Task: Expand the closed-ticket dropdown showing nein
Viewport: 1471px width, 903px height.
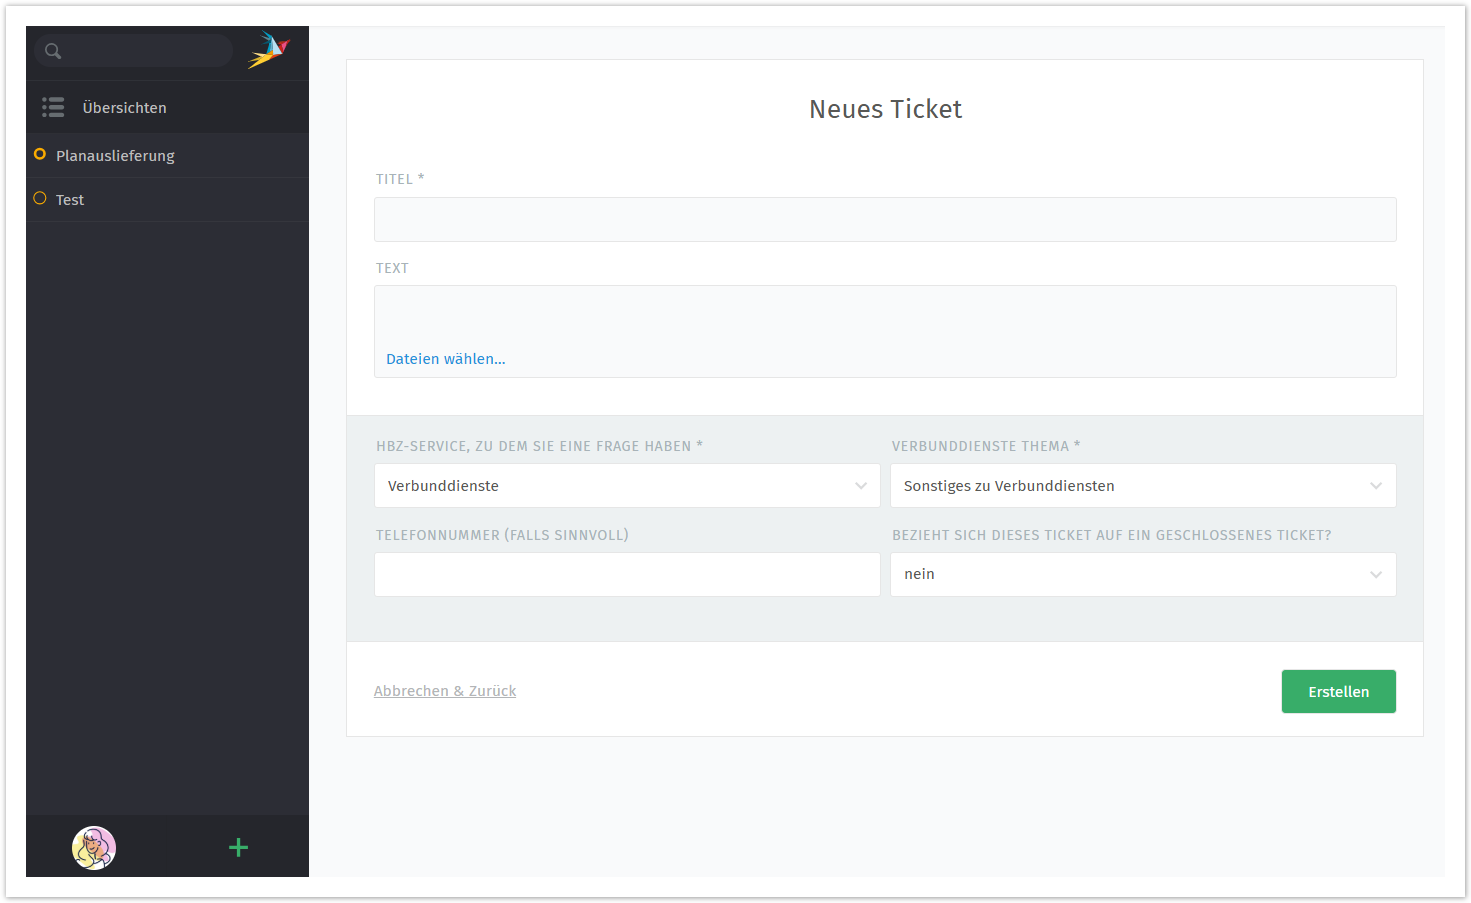Action: coord(1142,575)
